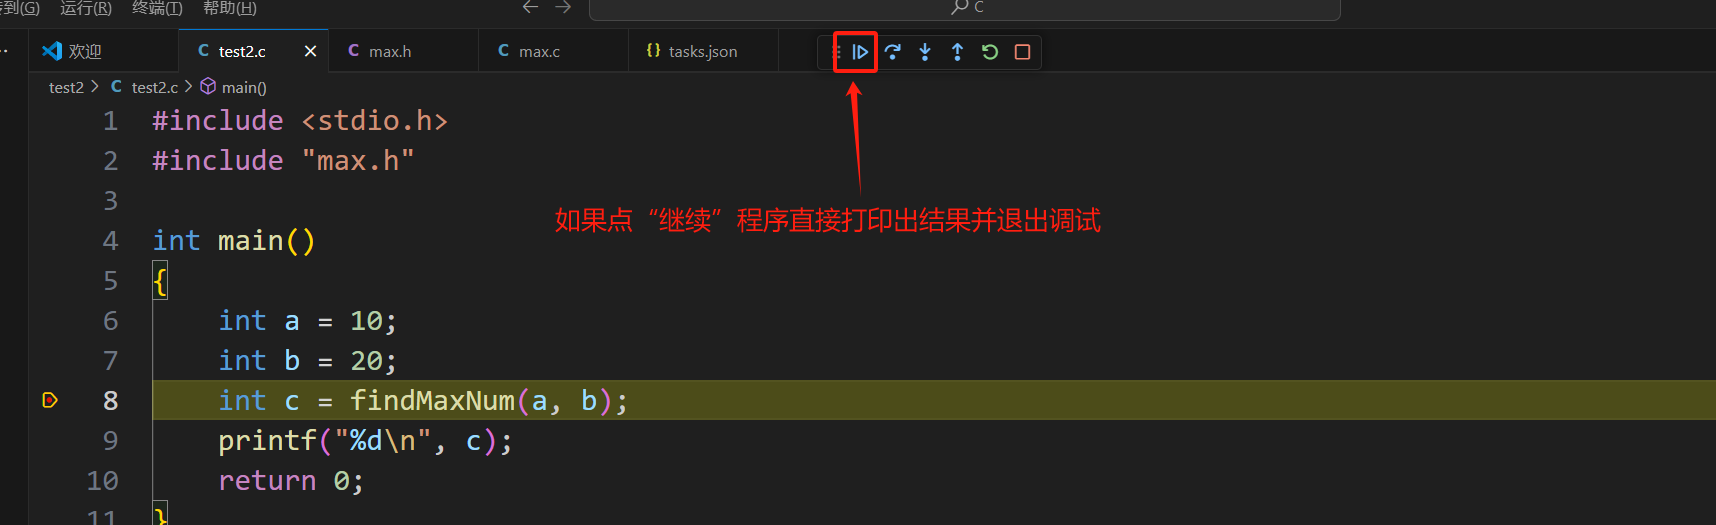Image resolution: width=1716 pixels, height=525 pixels.
Task: Close the test2.c editor tab
Action: click(x=310, y=51)
